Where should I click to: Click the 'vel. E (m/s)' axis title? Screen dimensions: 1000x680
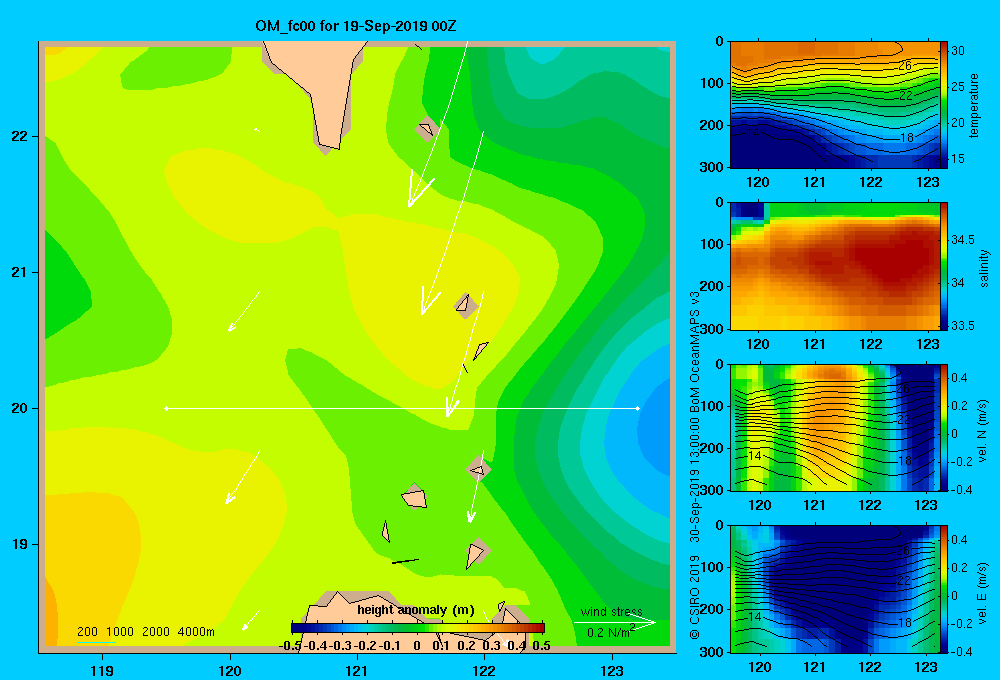click(x=983, y=593)
